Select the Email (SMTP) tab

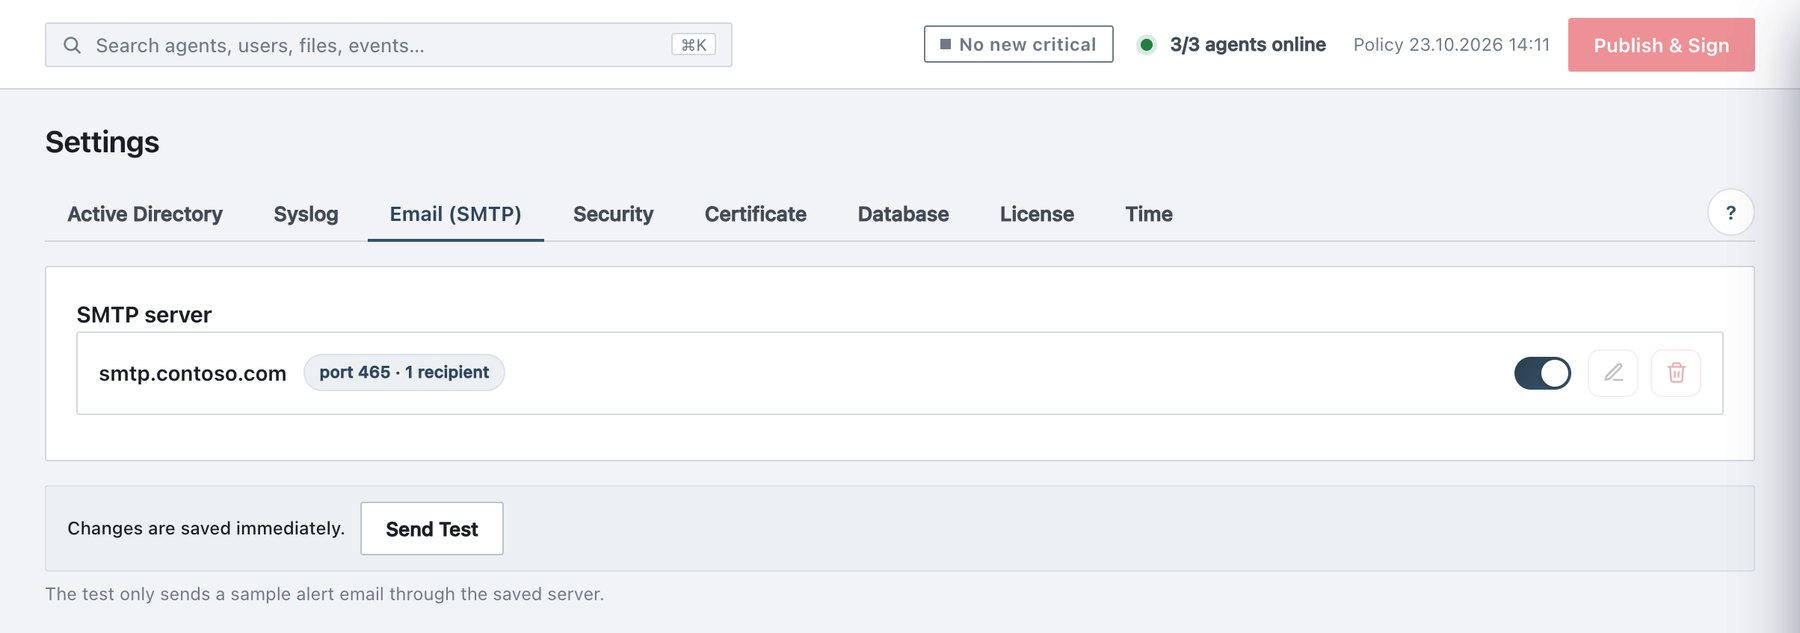[x=456, y=214]
